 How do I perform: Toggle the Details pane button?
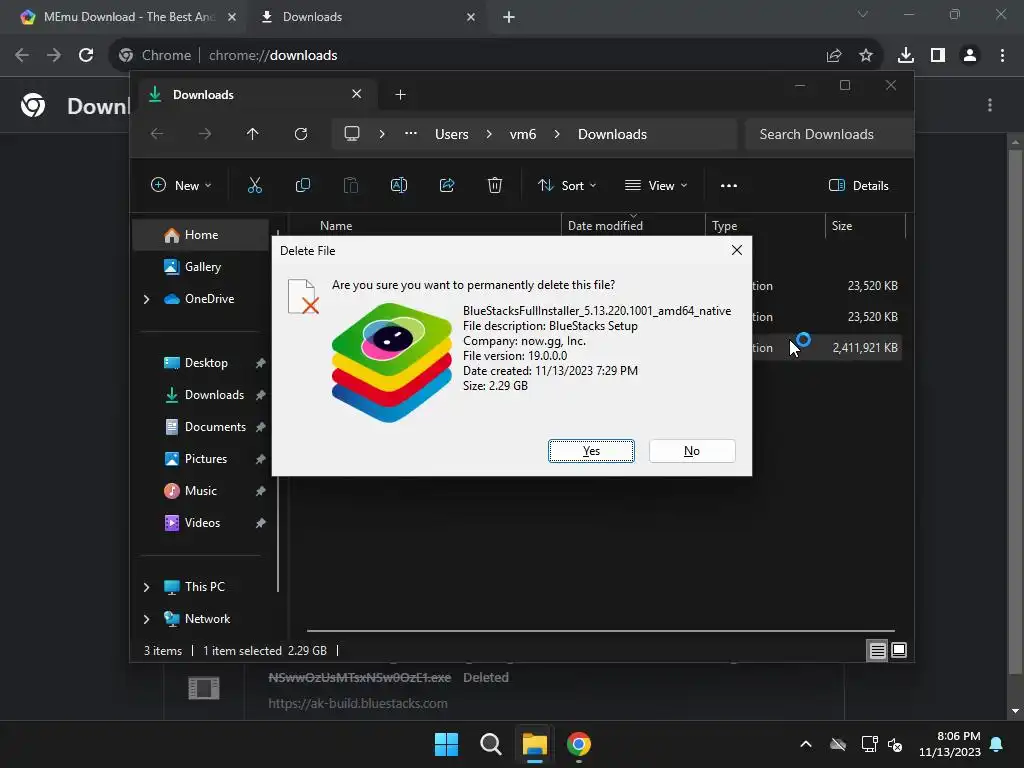click(x=858, y=185)
